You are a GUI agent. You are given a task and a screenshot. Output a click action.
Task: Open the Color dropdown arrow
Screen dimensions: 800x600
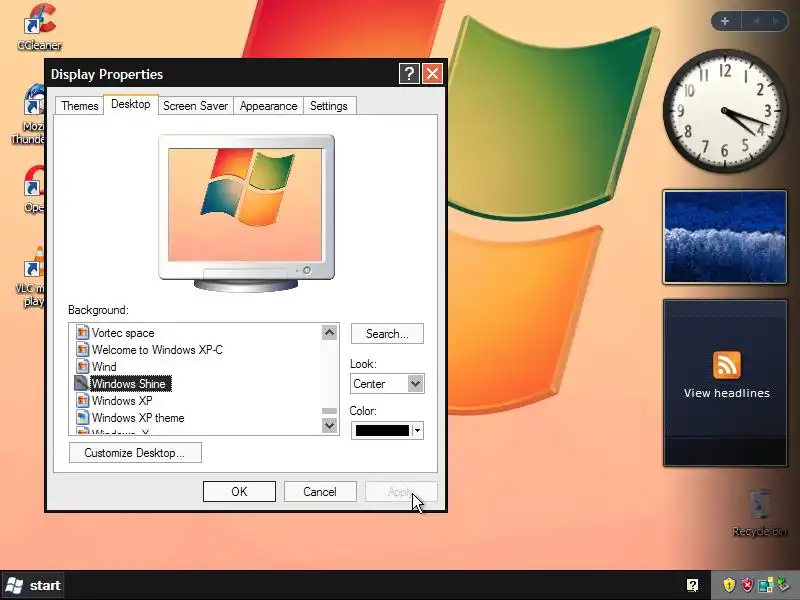[417, 430]
